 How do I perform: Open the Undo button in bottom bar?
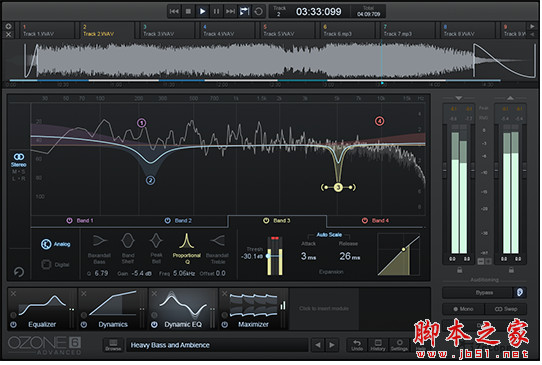[357, 345]
